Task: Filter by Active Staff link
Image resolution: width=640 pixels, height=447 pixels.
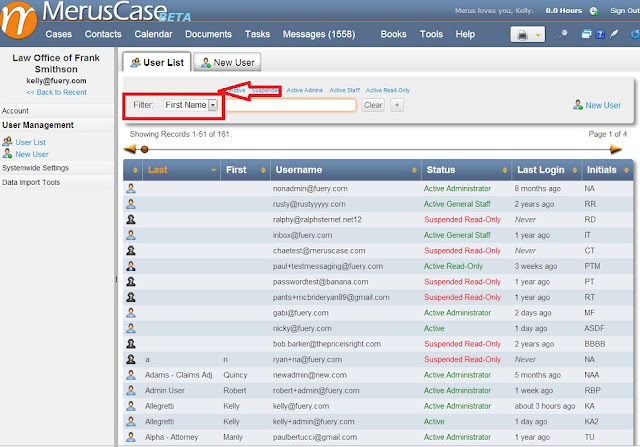Action: pos(344,90)
